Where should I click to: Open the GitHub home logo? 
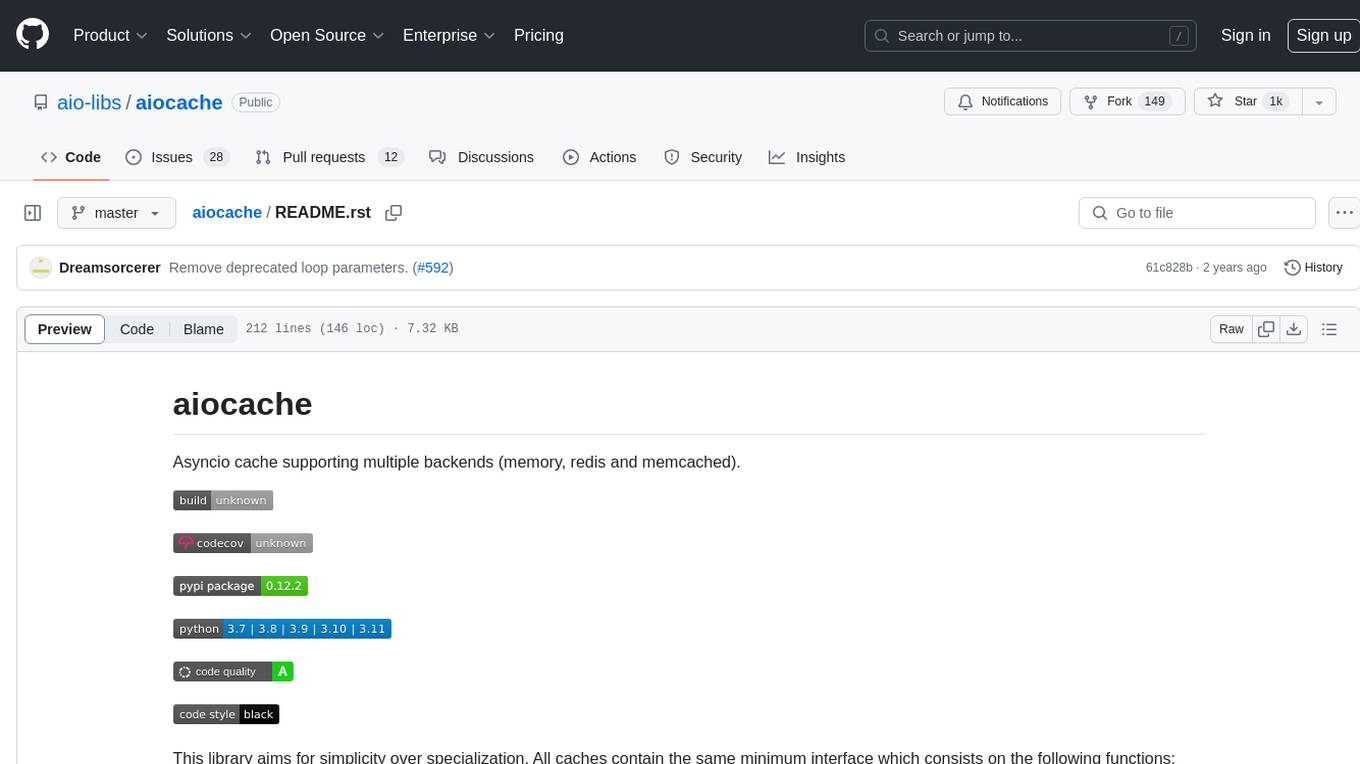(x=32, y=35)
